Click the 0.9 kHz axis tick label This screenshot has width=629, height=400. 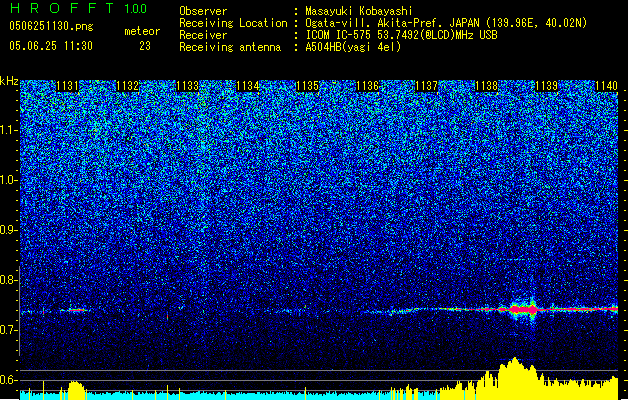pyautogui.click(x=8, y=230)
